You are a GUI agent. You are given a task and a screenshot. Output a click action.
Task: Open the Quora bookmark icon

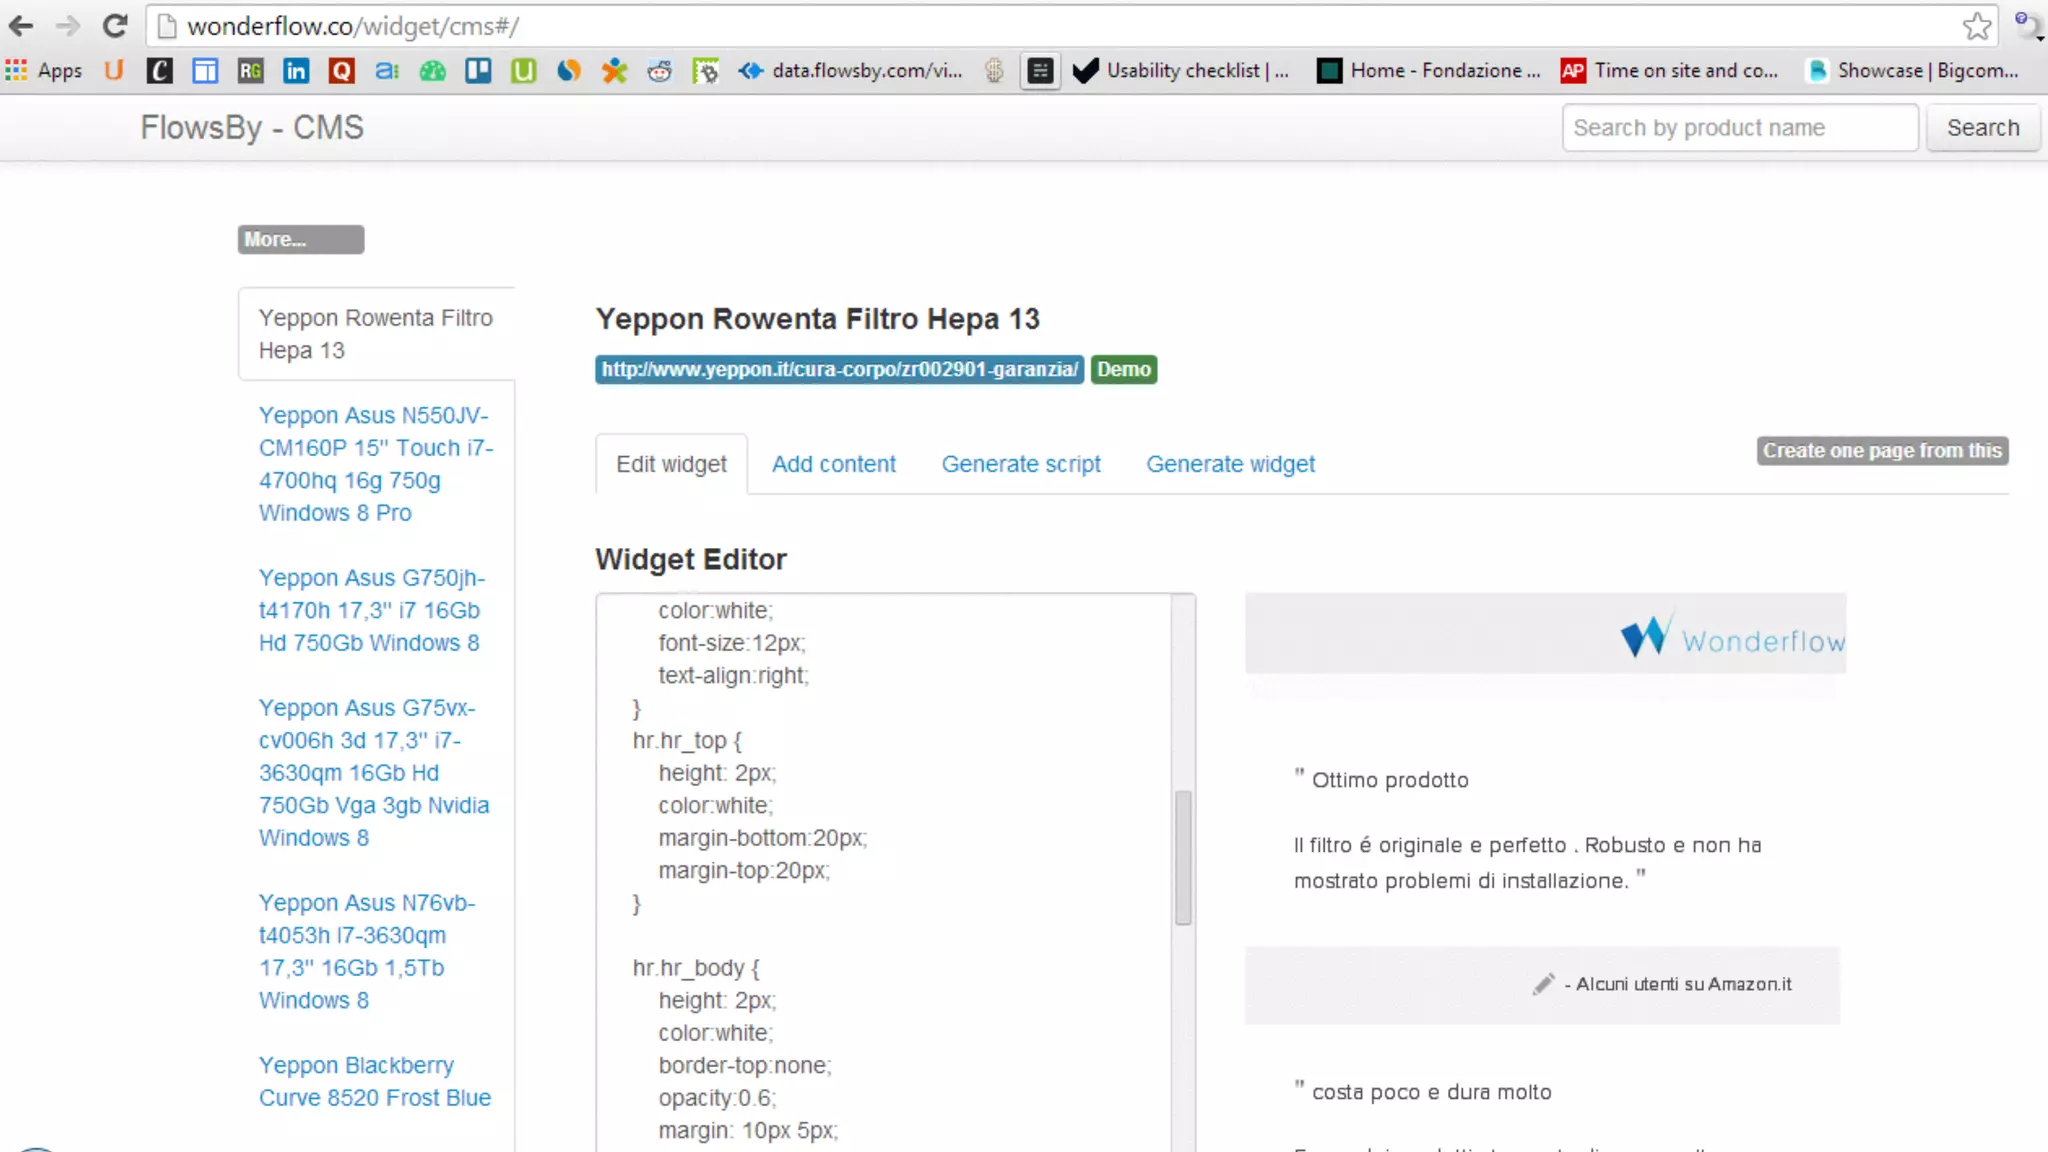point(342,71)
